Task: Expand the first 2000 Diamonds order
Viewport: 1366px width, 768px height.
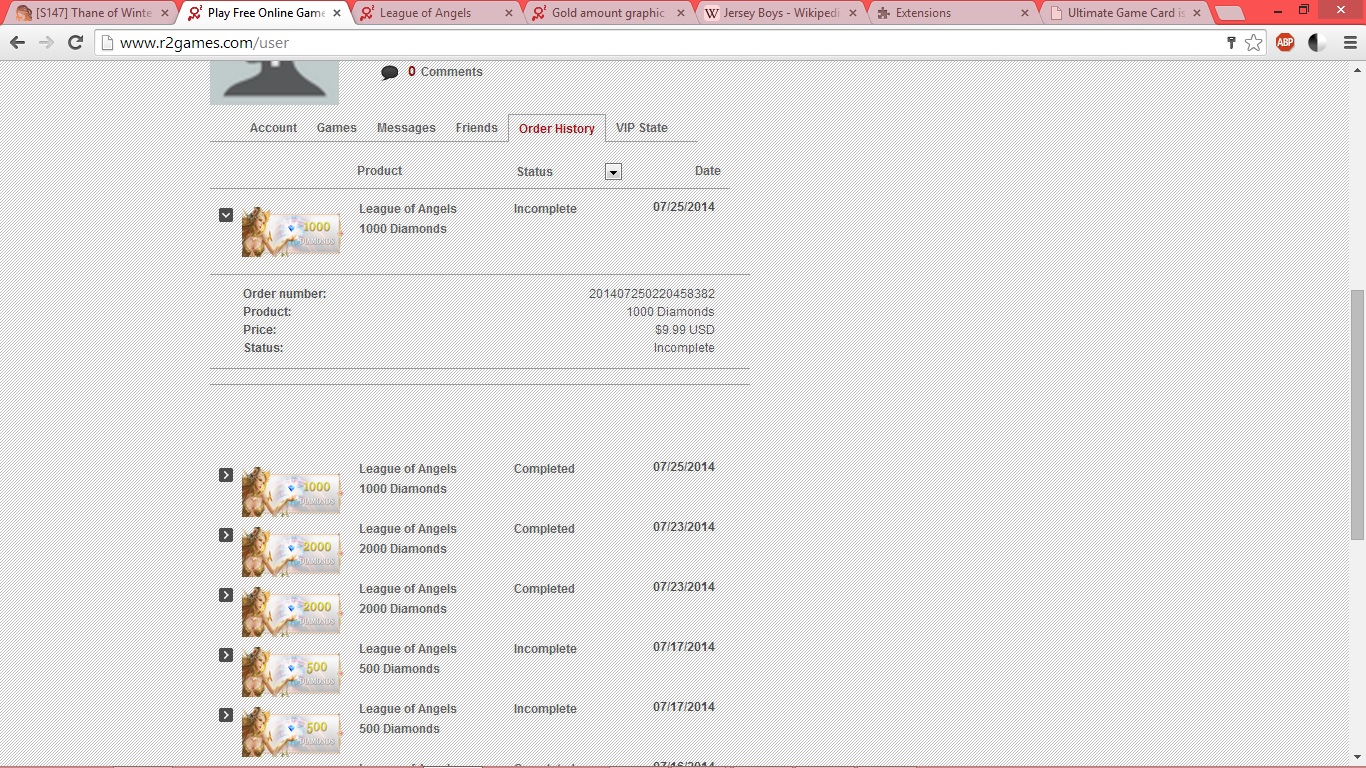Action: click(x=226, y=535)
